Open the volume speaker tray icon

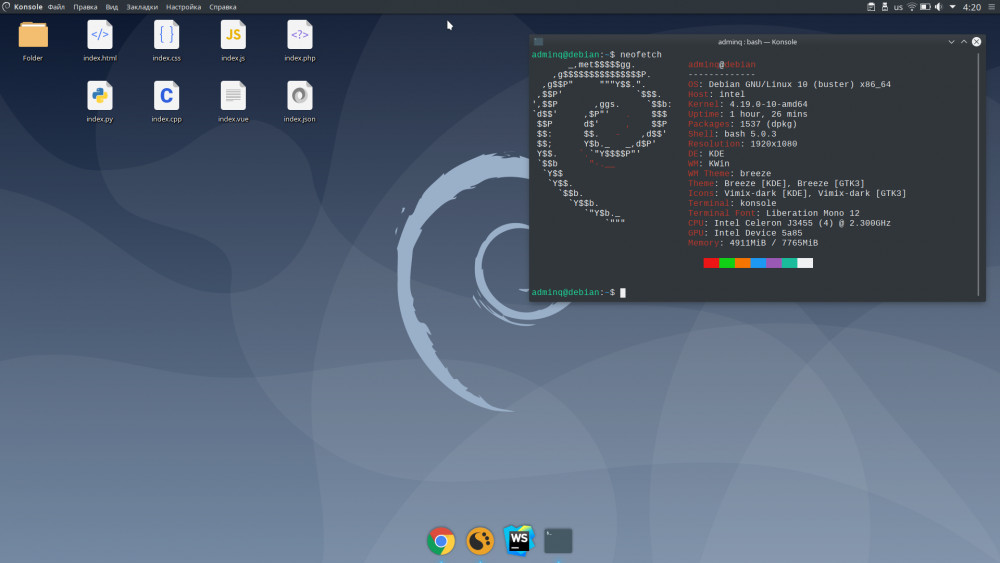point(939,7)
